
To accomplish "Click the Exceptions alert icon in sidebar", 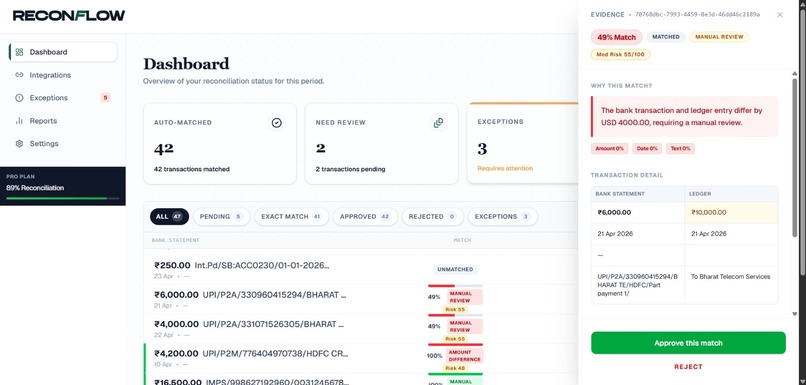I will click(20, 98).
